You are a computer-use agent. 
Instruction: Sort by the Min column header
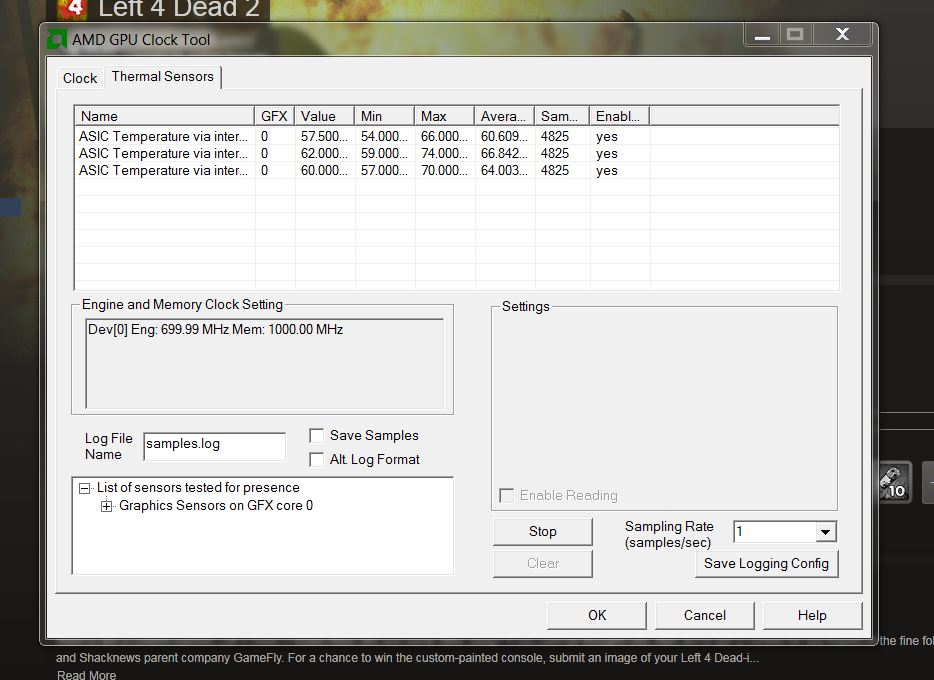click(x=385, y=116)
